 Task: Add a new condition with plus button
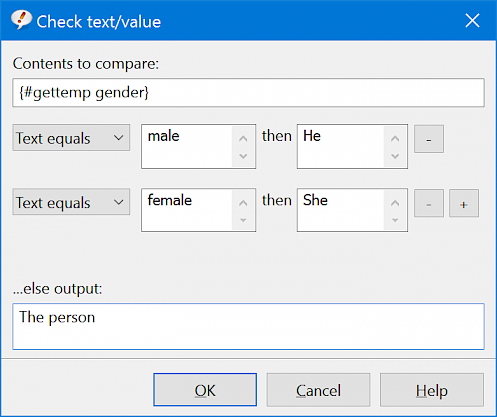(x=464, y=203)
